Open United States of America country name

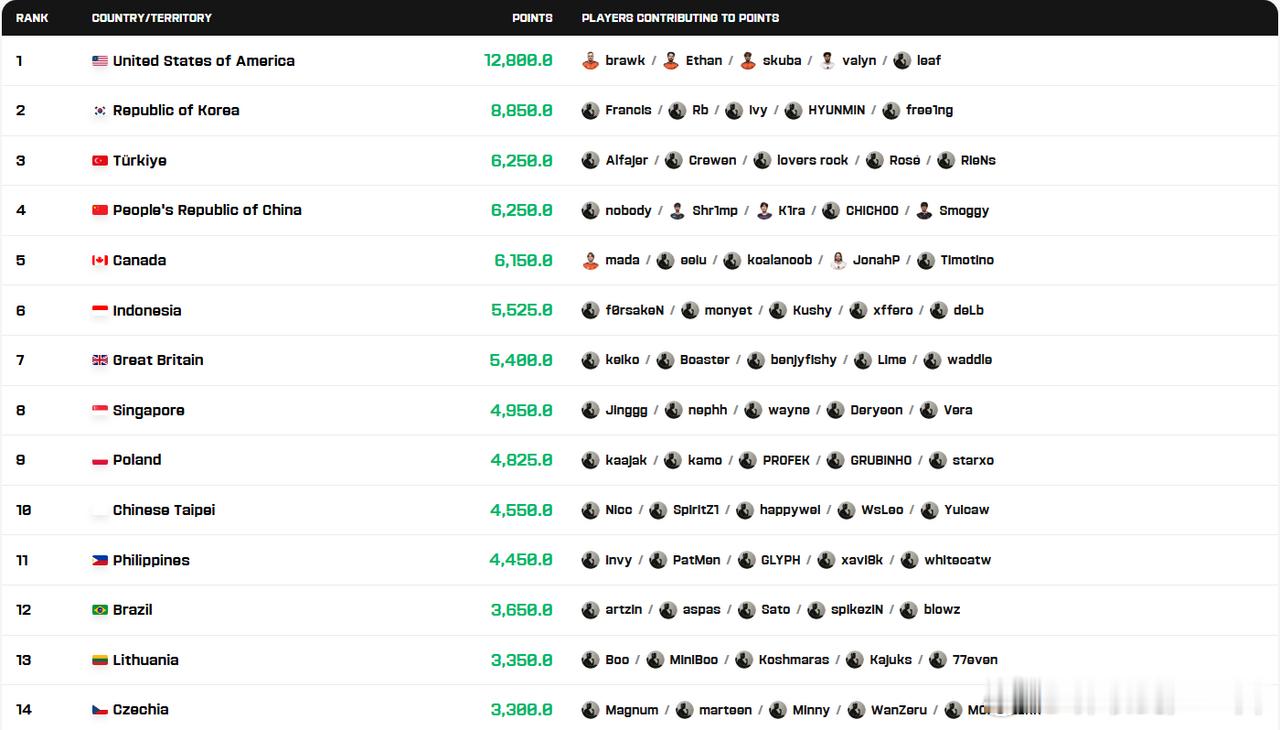[x=204, y=61]
